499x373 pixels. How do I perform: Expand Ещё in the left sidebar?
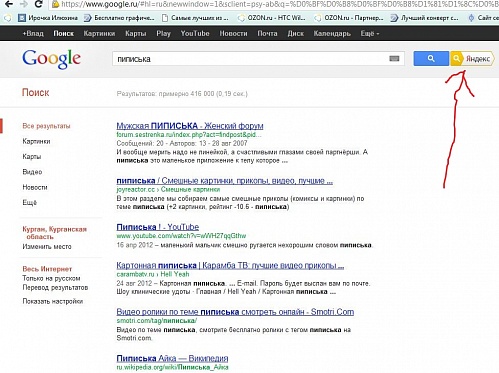30,203
